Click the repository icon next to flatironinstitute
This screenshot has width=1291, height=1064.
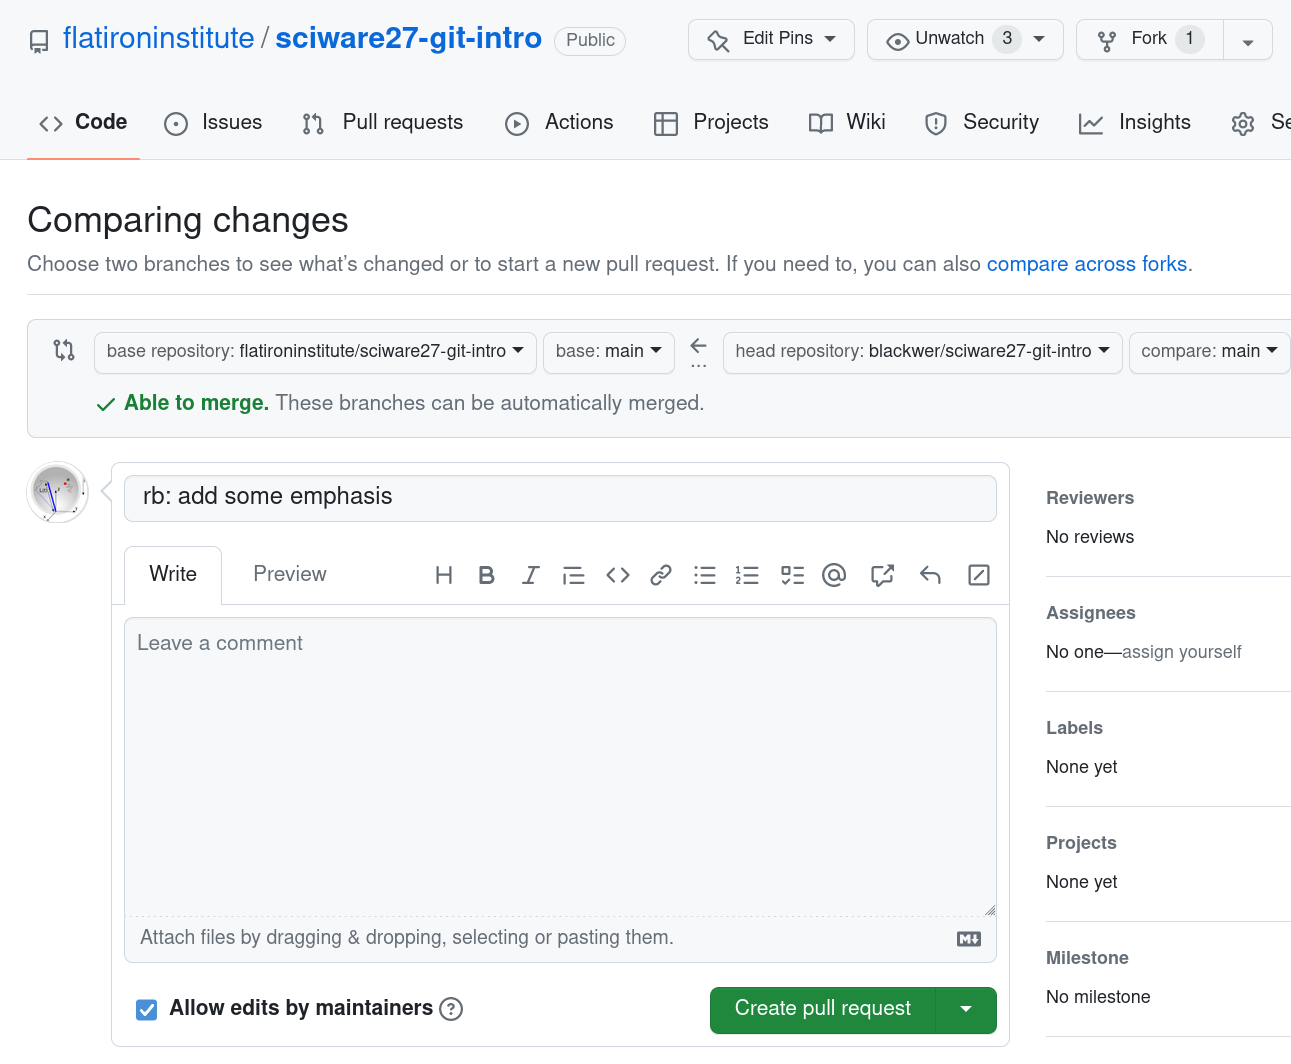pos(39,41)
